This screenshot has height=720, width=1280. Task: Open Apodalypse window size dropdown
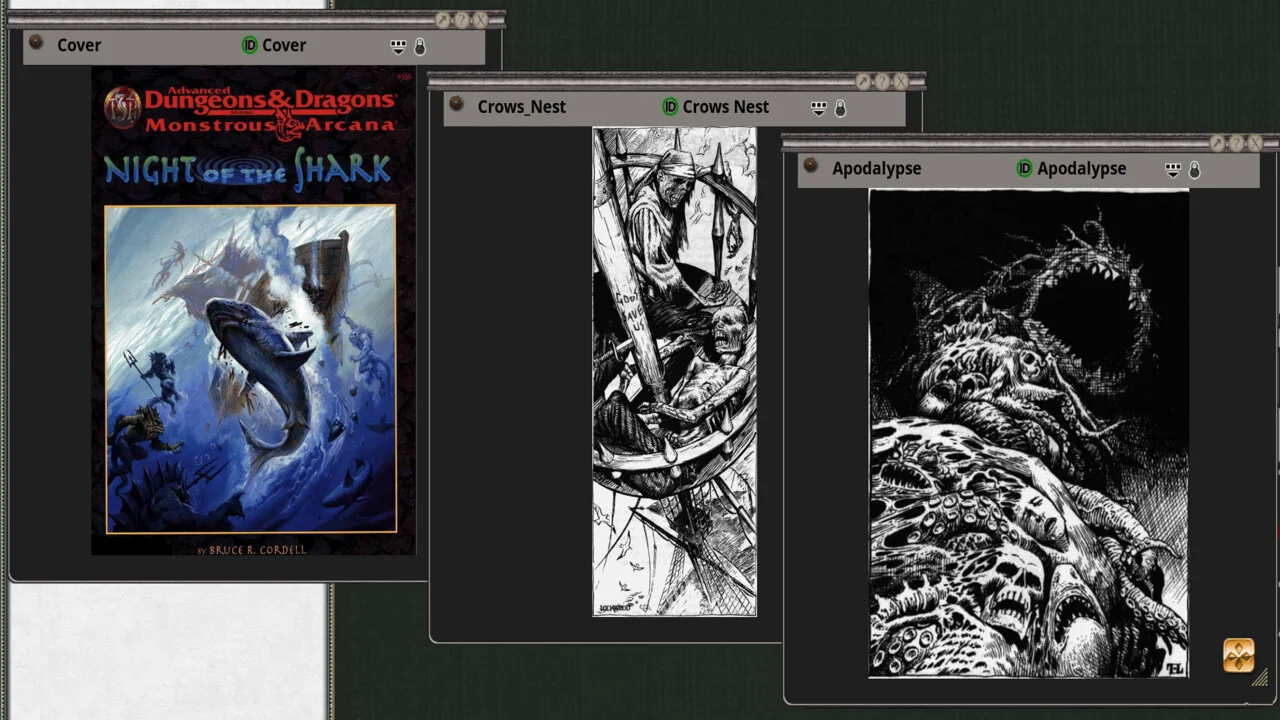coord(1172,171)
